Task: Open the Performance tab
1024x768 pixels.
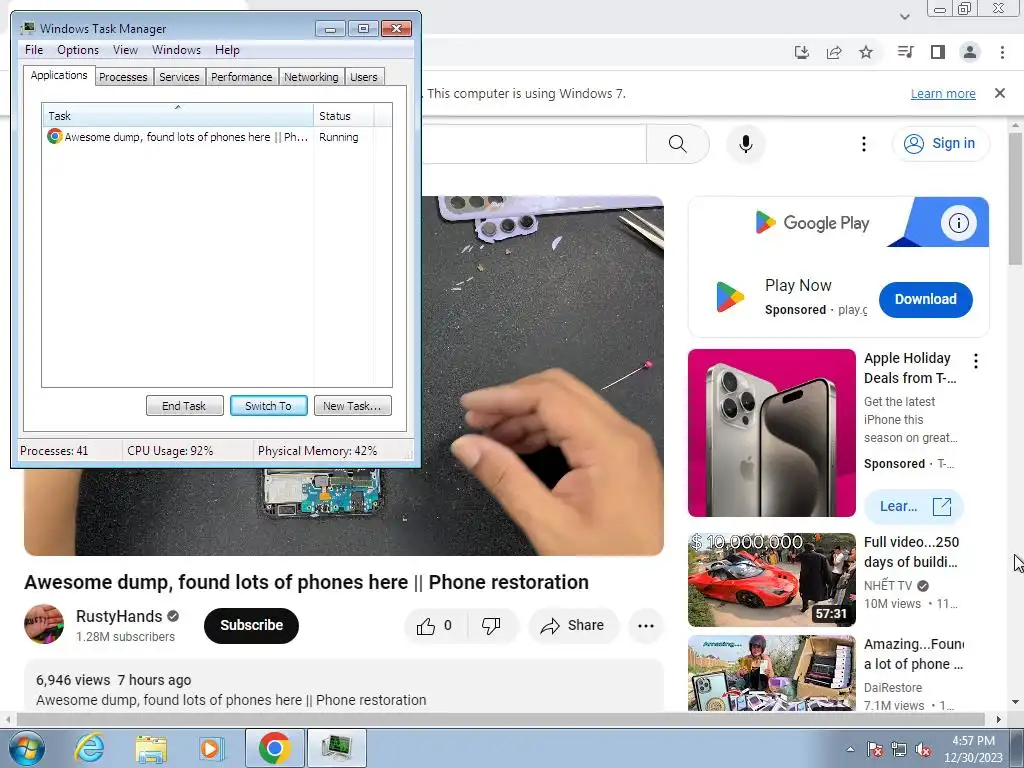Action: (242, 77)
